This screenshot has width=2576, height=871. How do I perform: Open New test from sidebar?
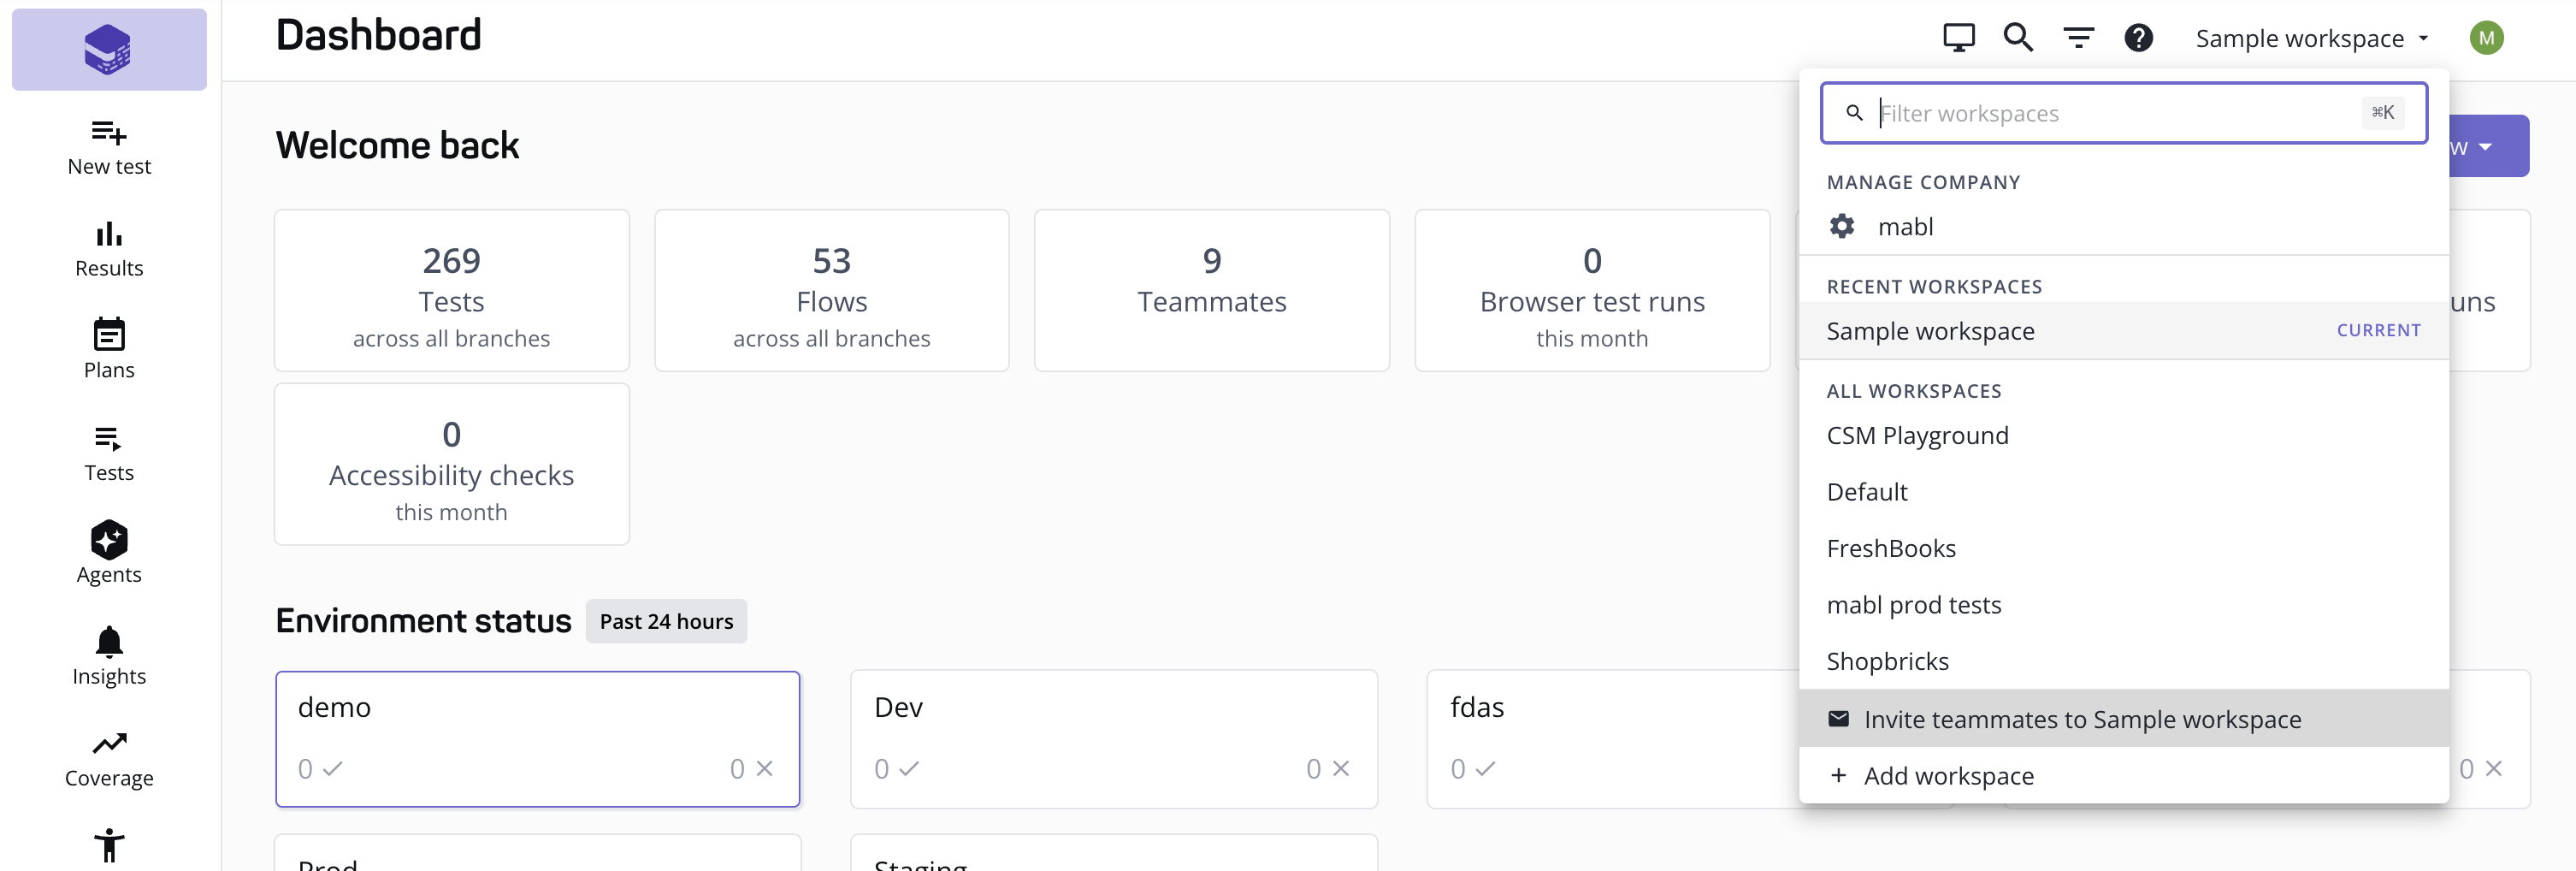coord(109,148)
